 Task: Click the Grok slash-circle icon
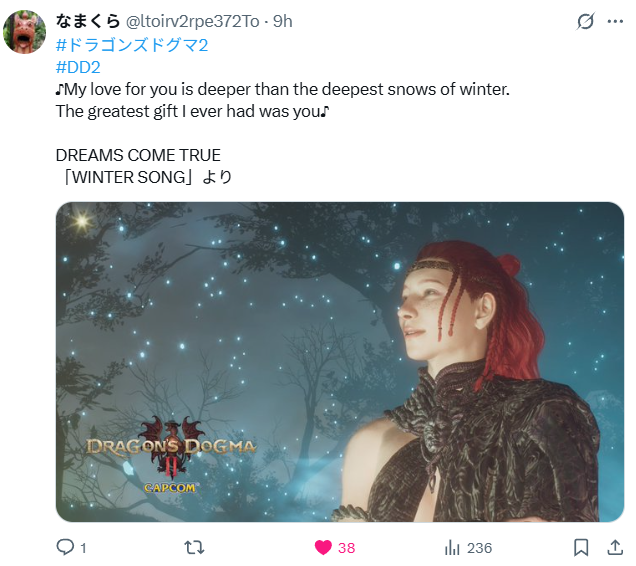585,21
